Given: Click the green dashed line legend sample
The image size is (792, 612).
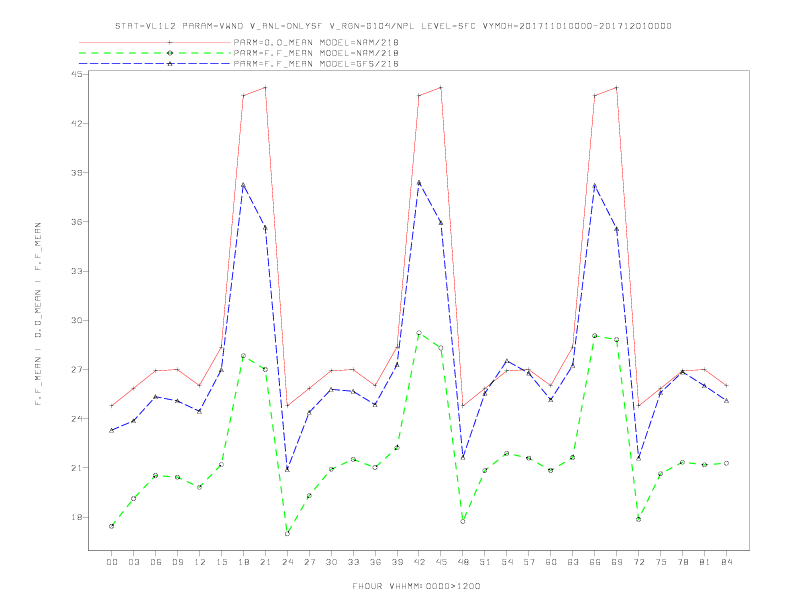Looking at the screenshot, I should (155, 53).
